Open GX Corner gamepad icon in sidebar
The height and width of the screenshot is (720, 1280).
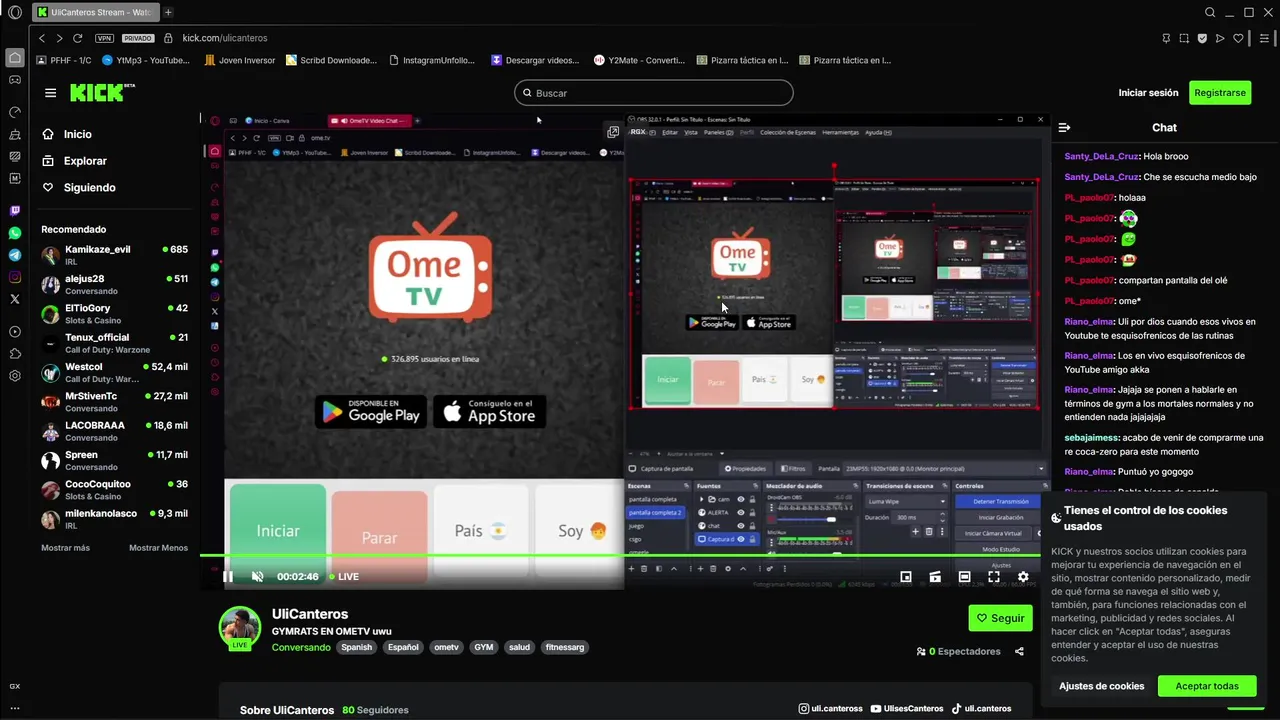[15, 80]
